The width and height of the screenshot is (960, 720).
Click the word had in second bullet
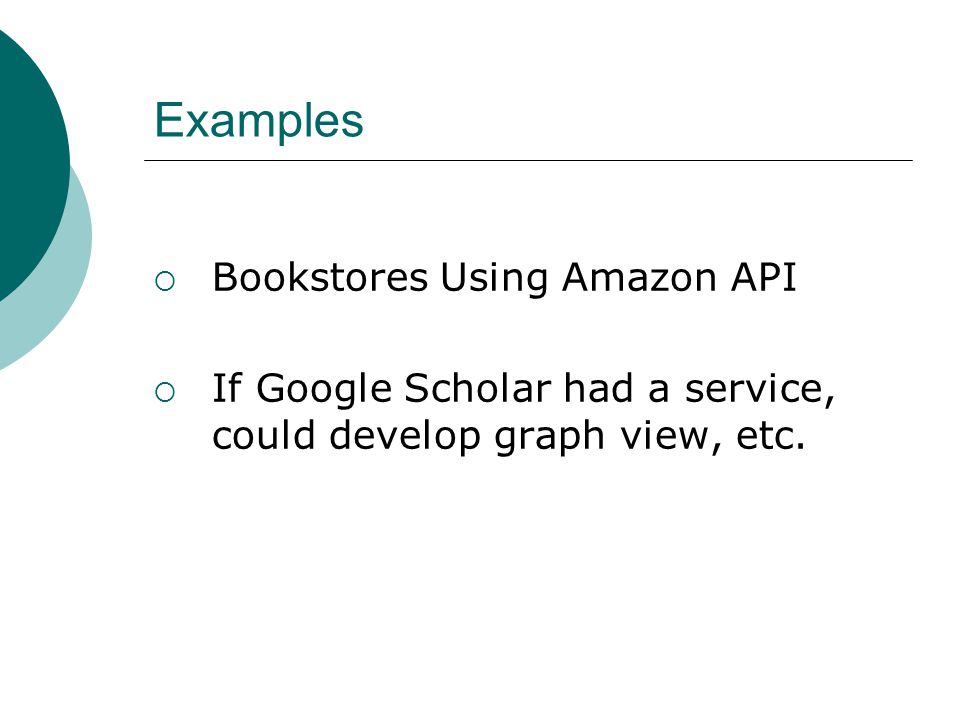click(x=598, y=388)
